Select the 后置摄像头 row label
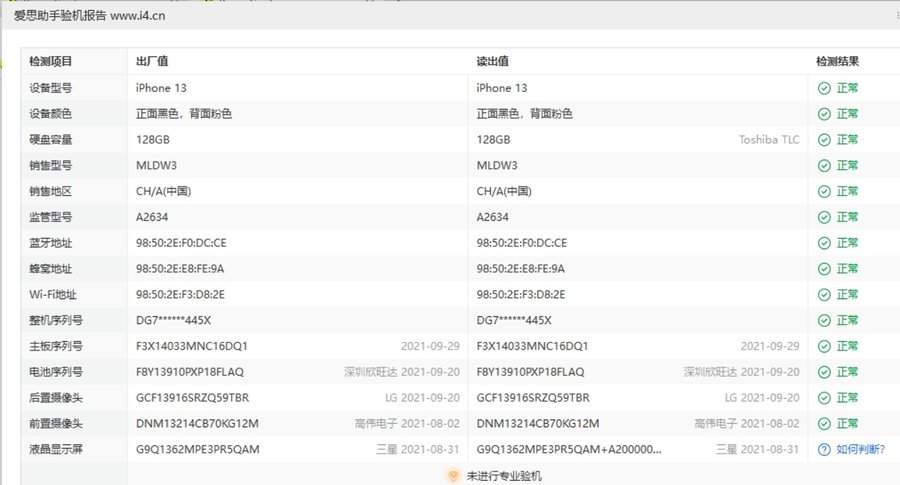Screen dimensions: 900x485 tap(56, 398)
